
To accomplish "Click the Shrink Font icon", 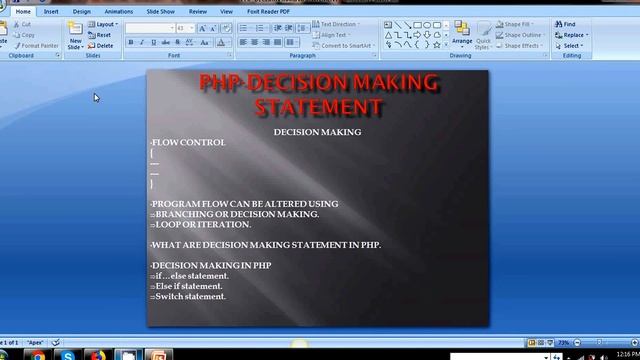I will (213, 28).
